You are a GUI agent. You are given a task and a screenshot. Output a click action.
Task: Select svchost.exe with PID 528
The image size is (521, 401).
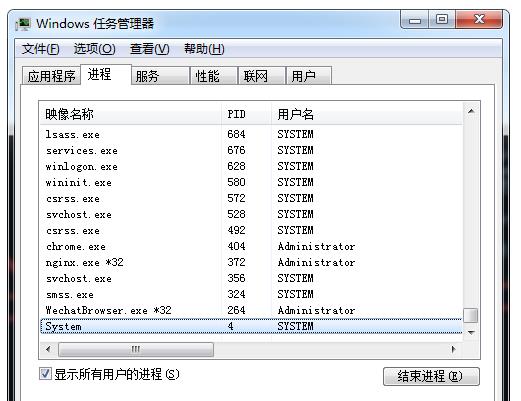pyautogui.click(x=251, y=214)
